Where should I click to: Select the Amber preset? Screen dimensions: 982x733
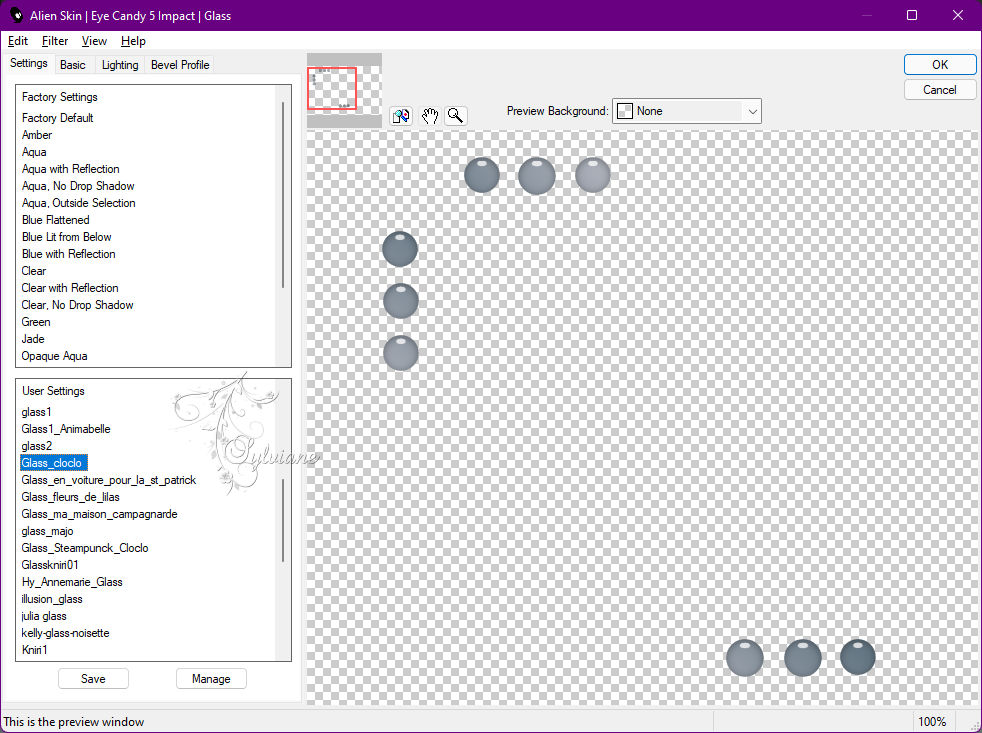pyautogui.click(x=37, y=135)
